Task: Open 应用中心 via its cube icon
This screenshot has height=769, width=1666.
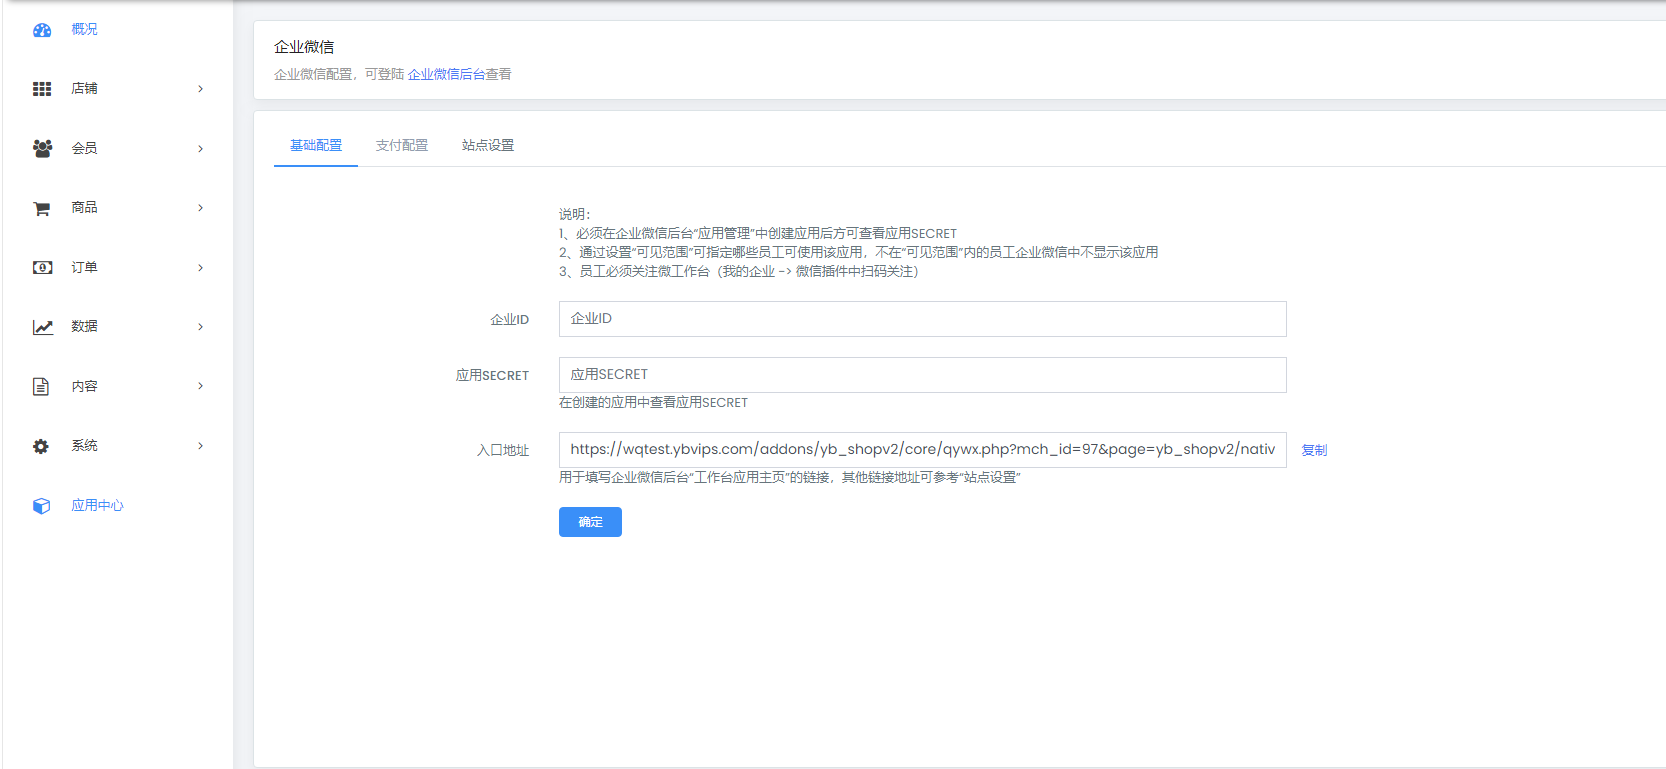Action: pyautogui.click(x=41, y=506)
